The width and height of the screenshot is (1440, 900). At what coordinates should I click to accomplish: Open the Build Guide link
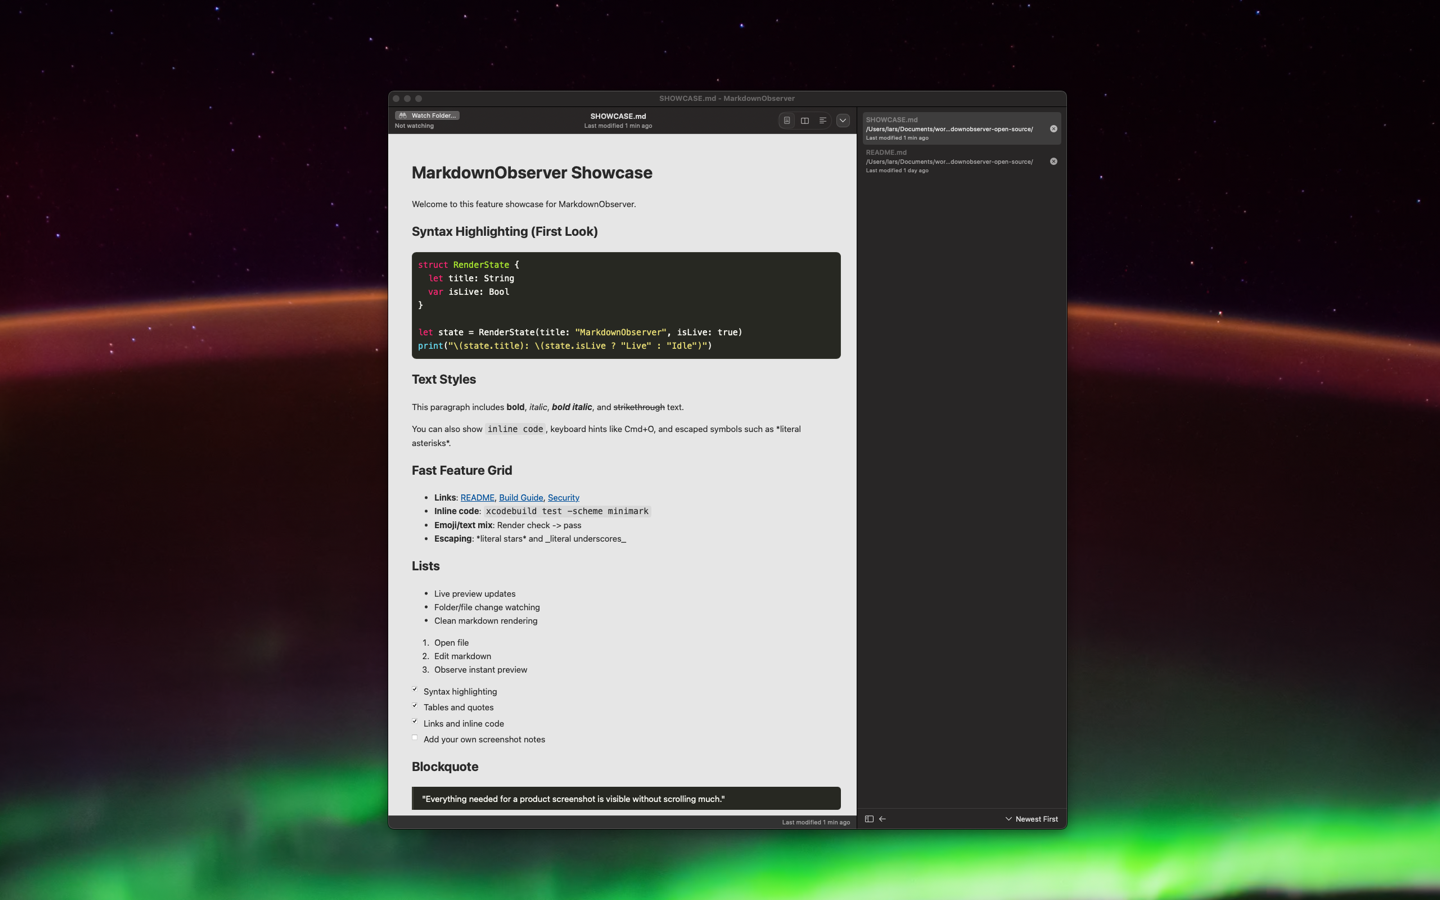click(520, 497)
